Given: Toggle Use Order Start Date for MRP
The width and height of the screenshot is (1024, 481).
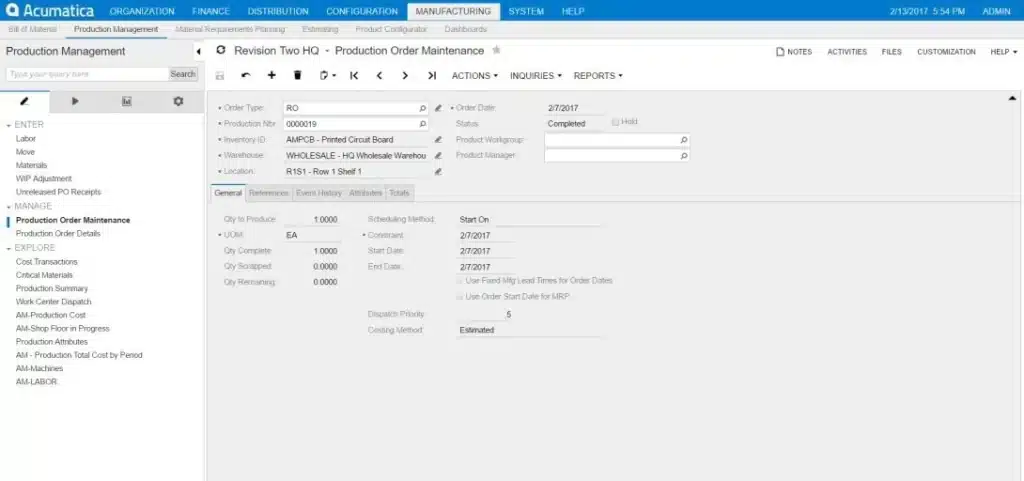Looking at the screenshot, I should click(x=459, y=297).
